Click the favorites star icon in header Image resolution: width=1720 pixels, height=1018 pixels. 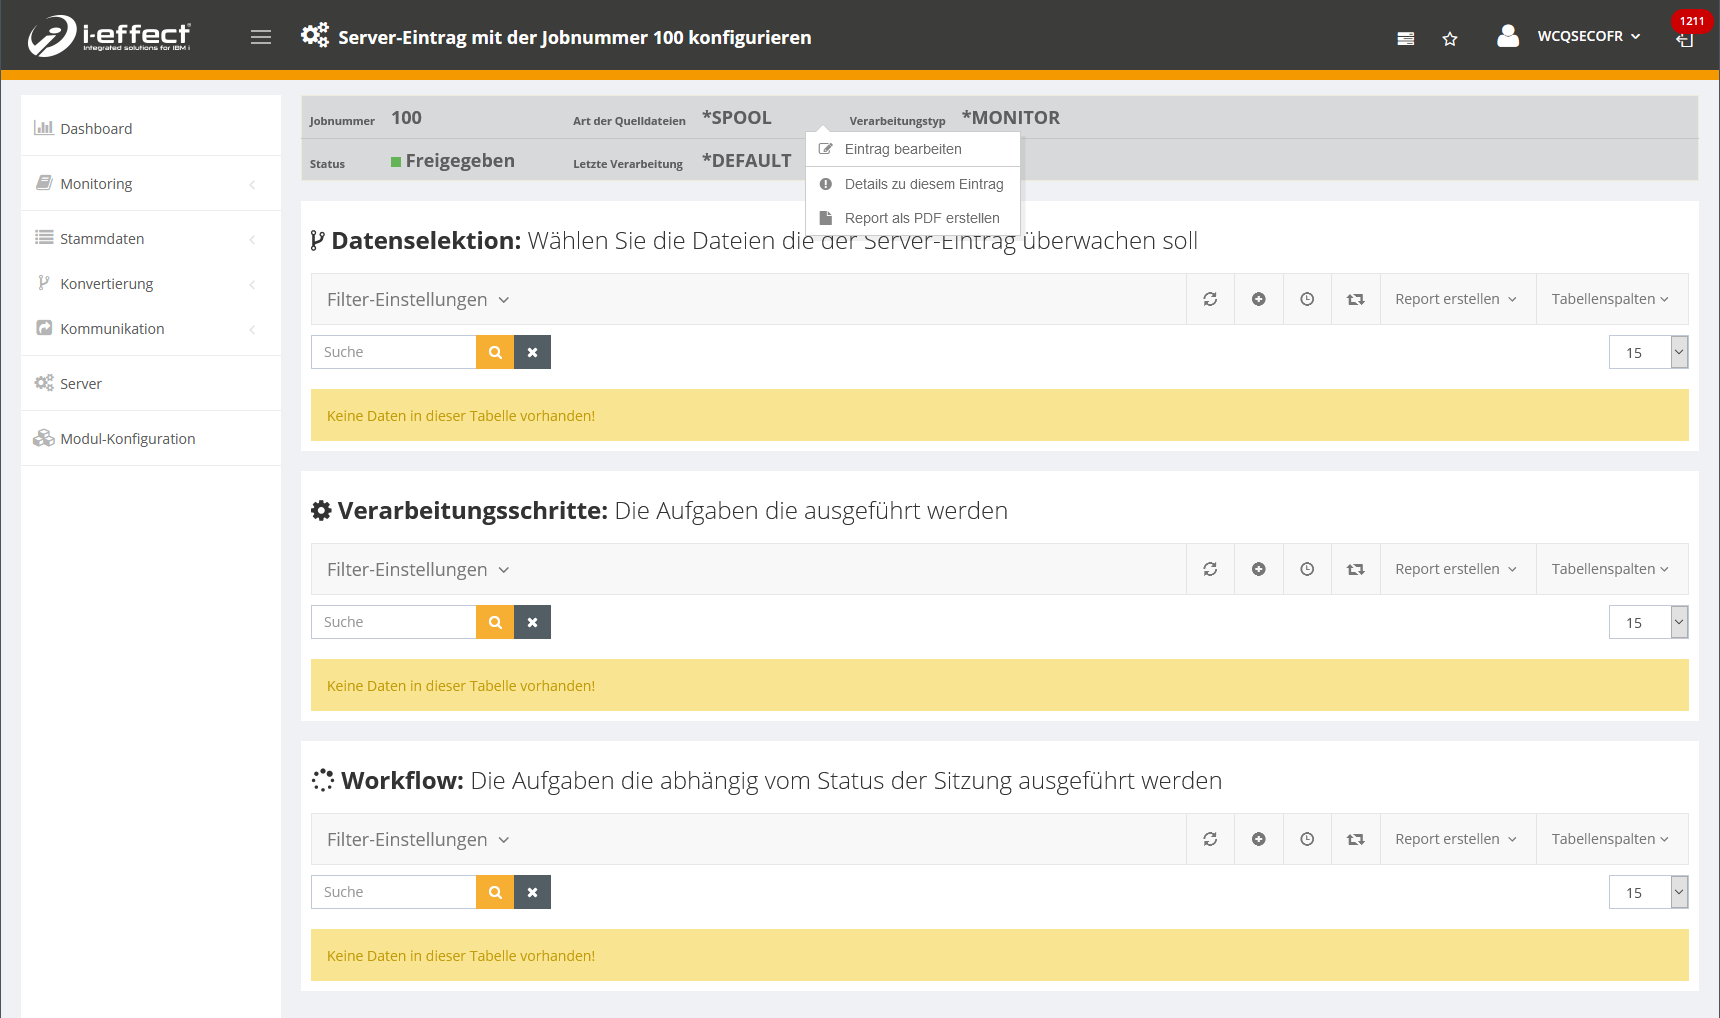pyautogui.click(x=1449, y=39)
